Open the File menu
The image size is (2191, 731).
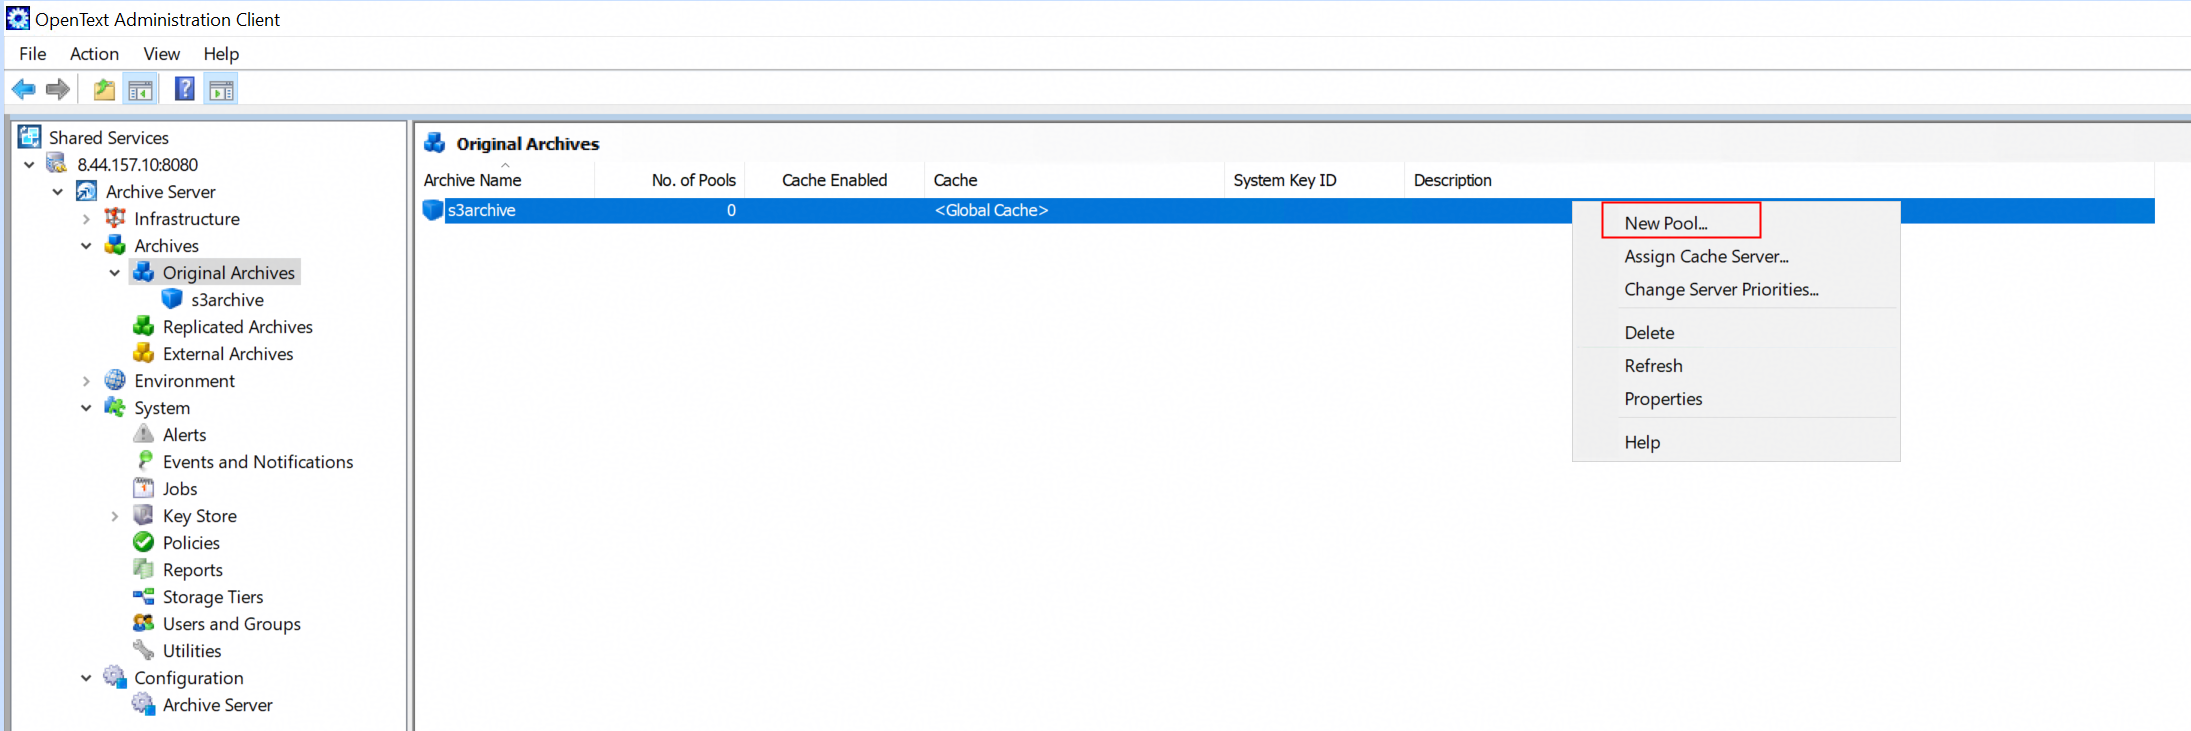[33, 54]
